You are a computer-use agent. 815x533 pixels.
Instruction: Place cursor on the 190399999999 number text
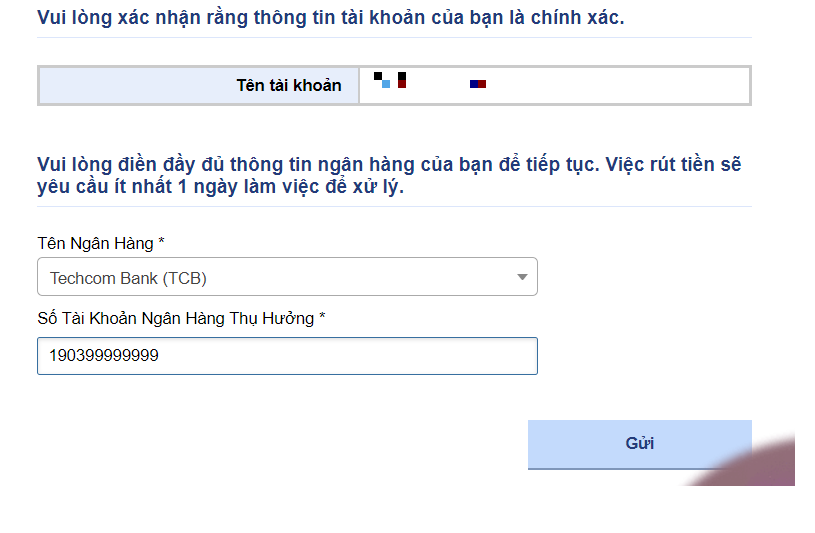(104, 356)
